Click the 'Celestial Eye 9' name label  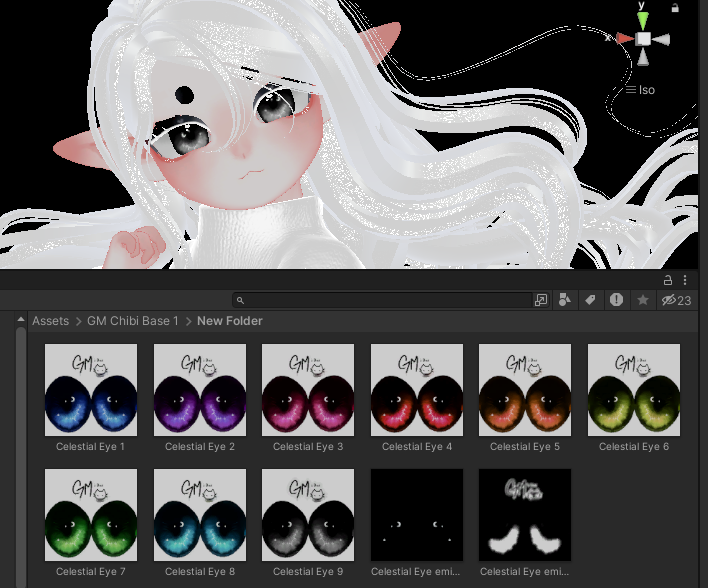308,572
